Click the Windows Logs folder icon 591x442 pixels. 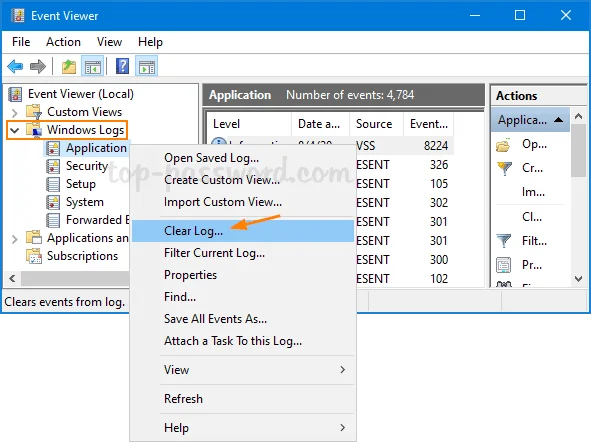pos(34,130)
